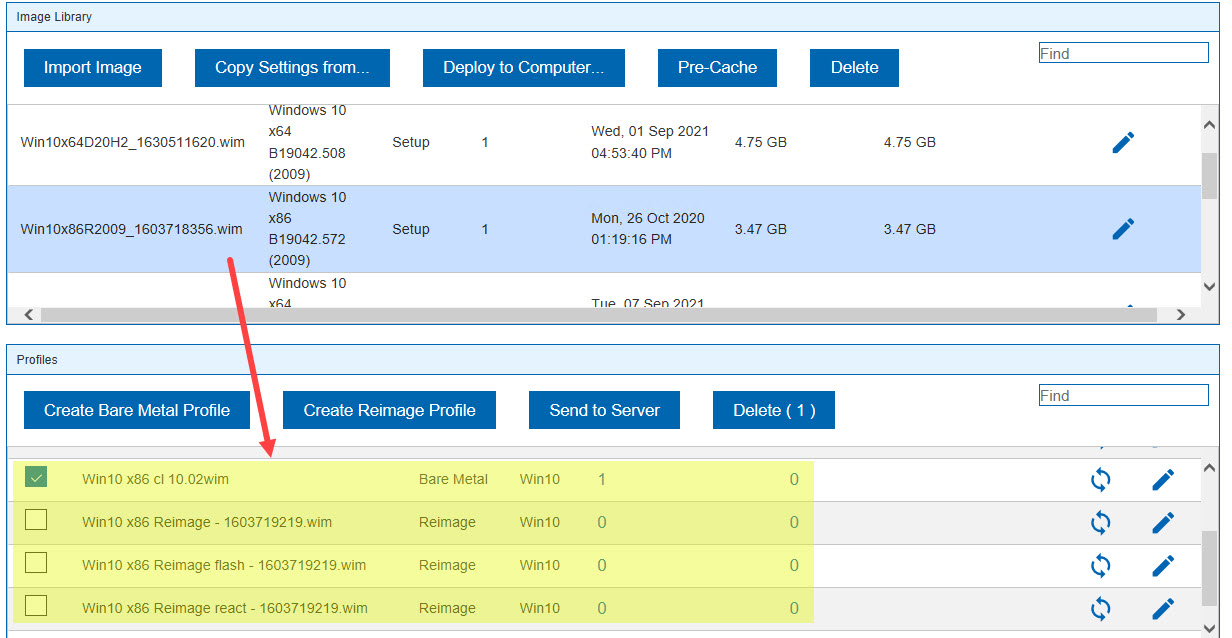Edit the Win10x64D20H2_1630511620.wim image
The height and width of the screenshot is (638, 1232).
click(1123, 143)
